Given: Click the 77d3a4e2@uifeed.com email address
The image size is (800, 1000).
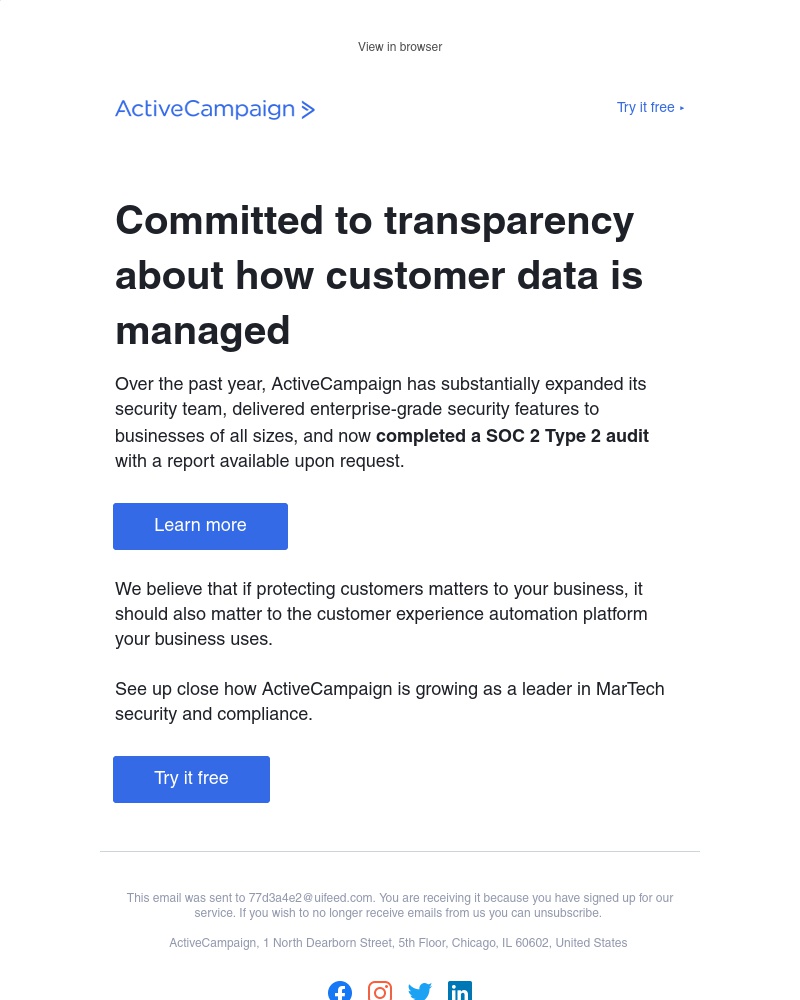Looking at the screenshot, I should (x=311, y=898).
